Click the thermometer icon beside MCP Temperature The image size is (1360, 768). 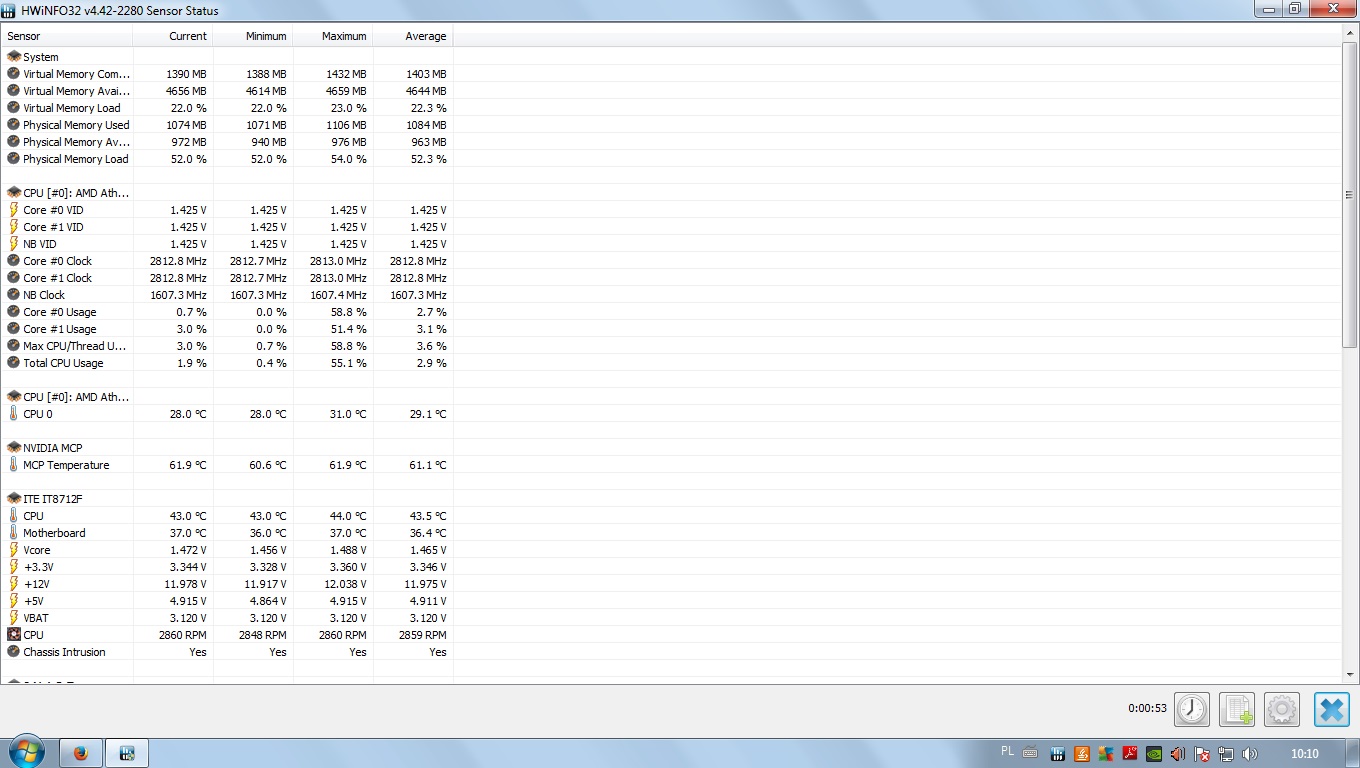click(x=14, y=465)
